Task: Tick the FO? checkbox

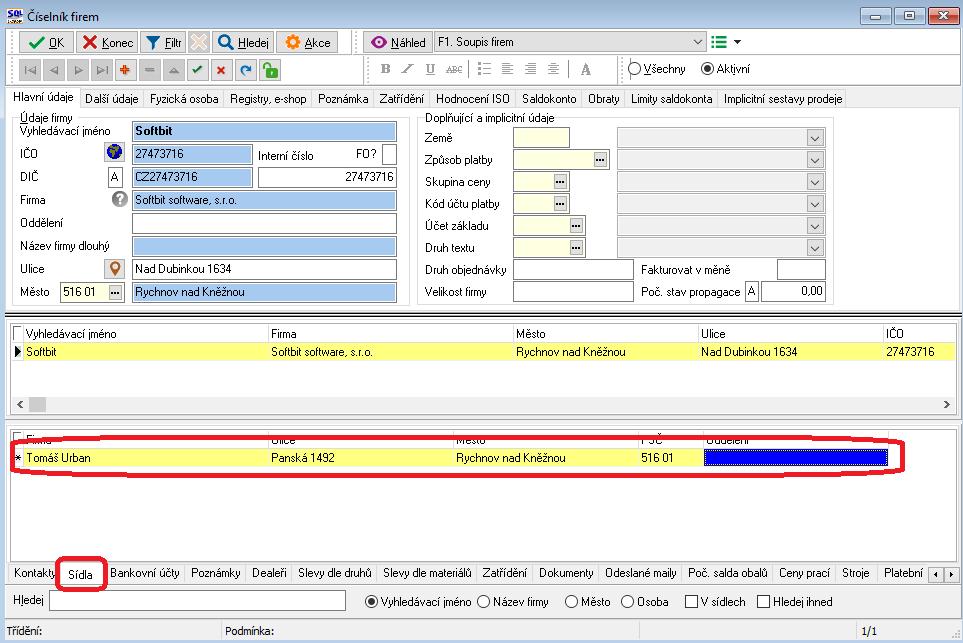Action: (x=389, y=154)
